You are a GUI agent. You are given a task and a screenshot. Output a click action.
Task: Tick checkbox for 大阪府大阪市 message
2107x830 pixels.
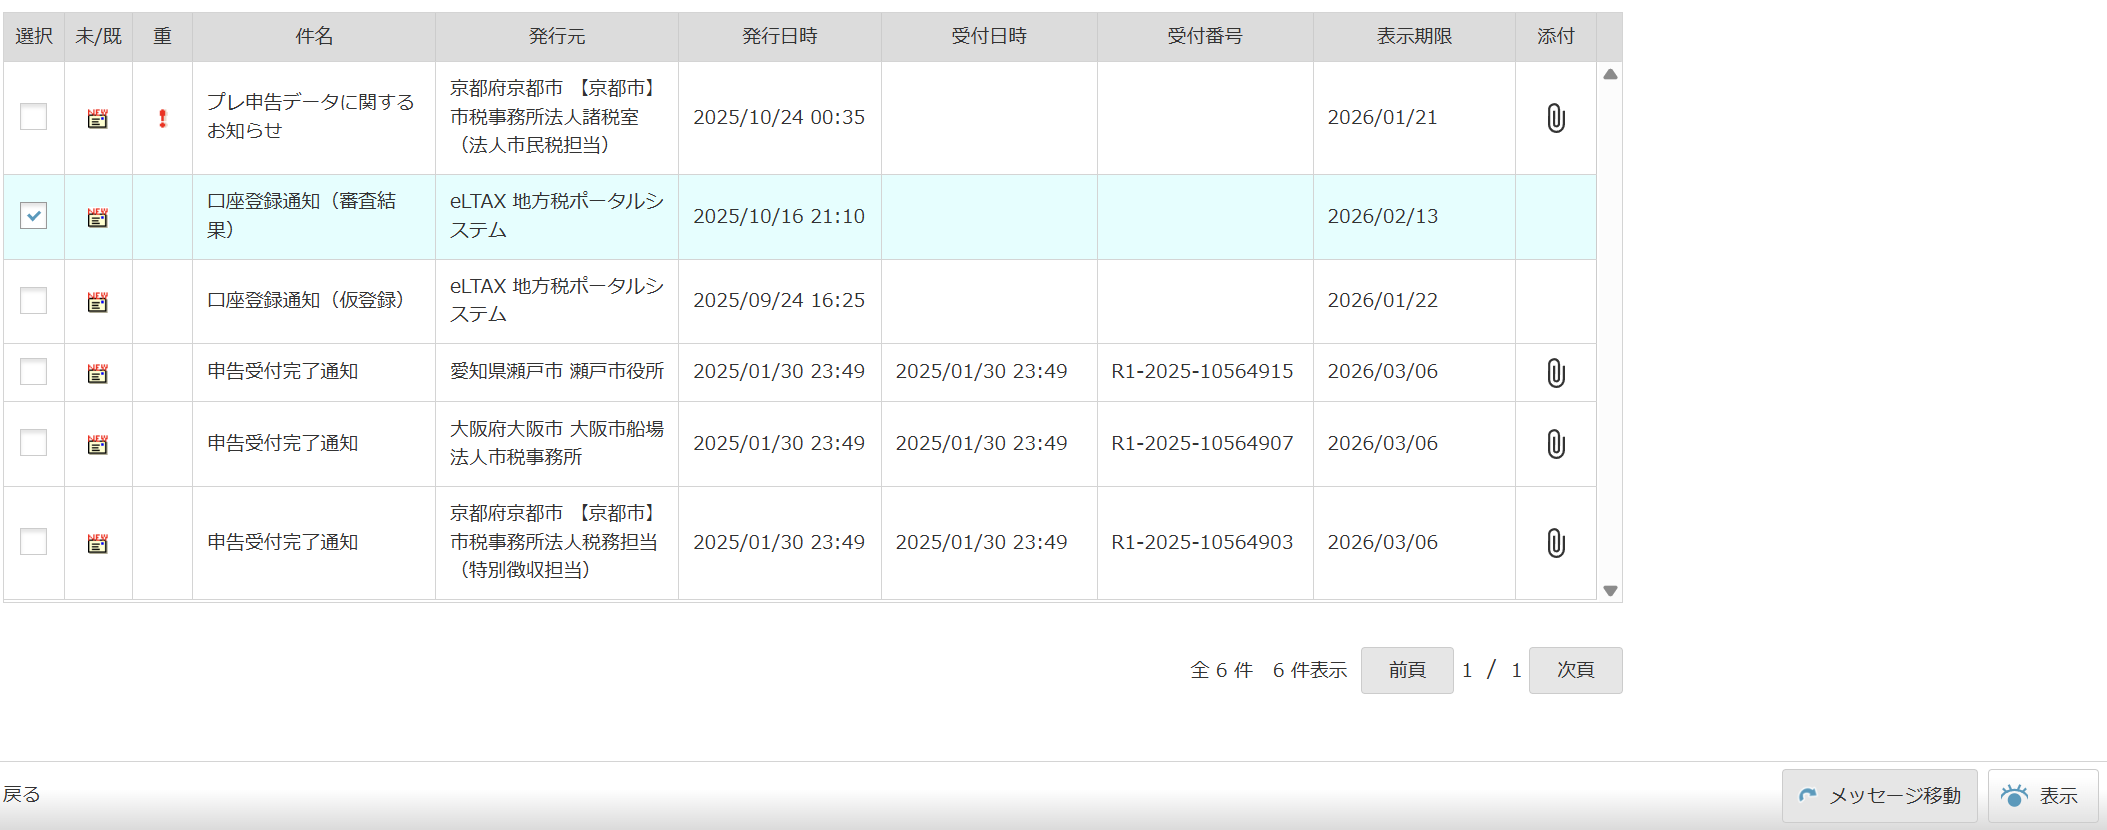[x=34, y=443]
